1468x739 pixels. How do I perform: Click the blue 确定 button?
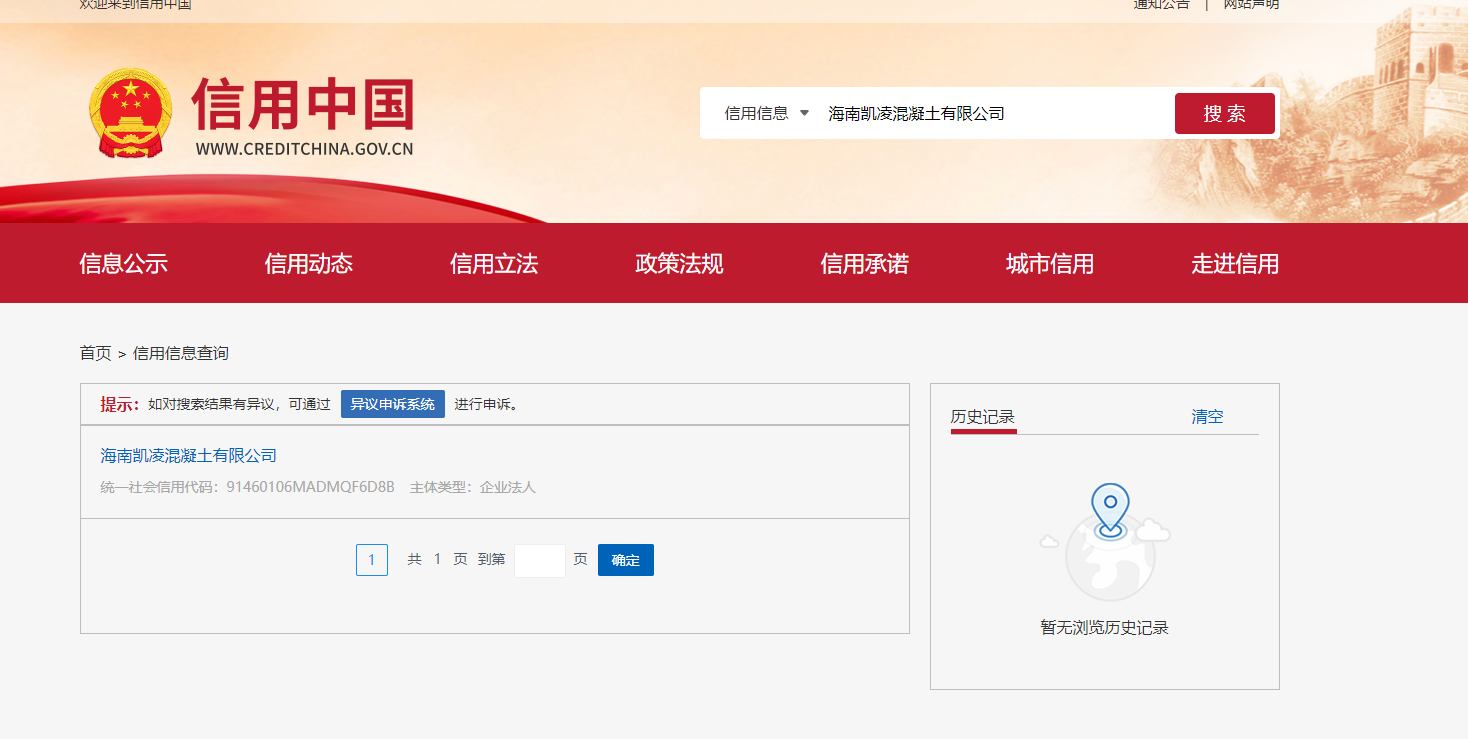click(x=626, y=560)
